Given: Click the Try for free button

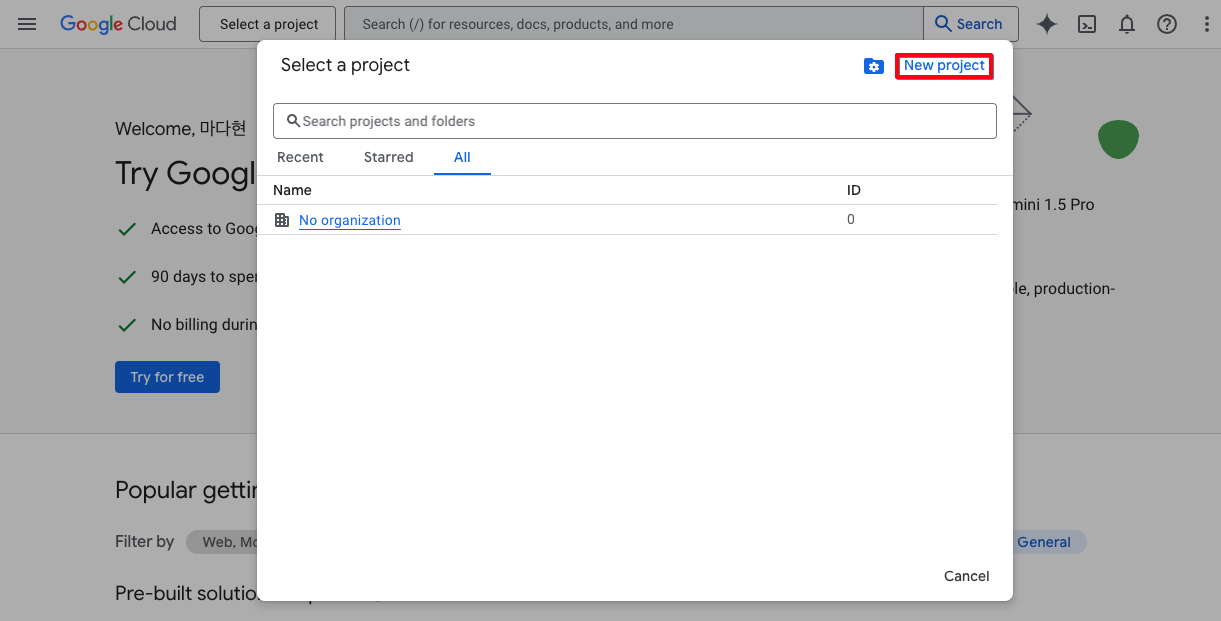Looking at the screenshot, I should pos(167,377).
